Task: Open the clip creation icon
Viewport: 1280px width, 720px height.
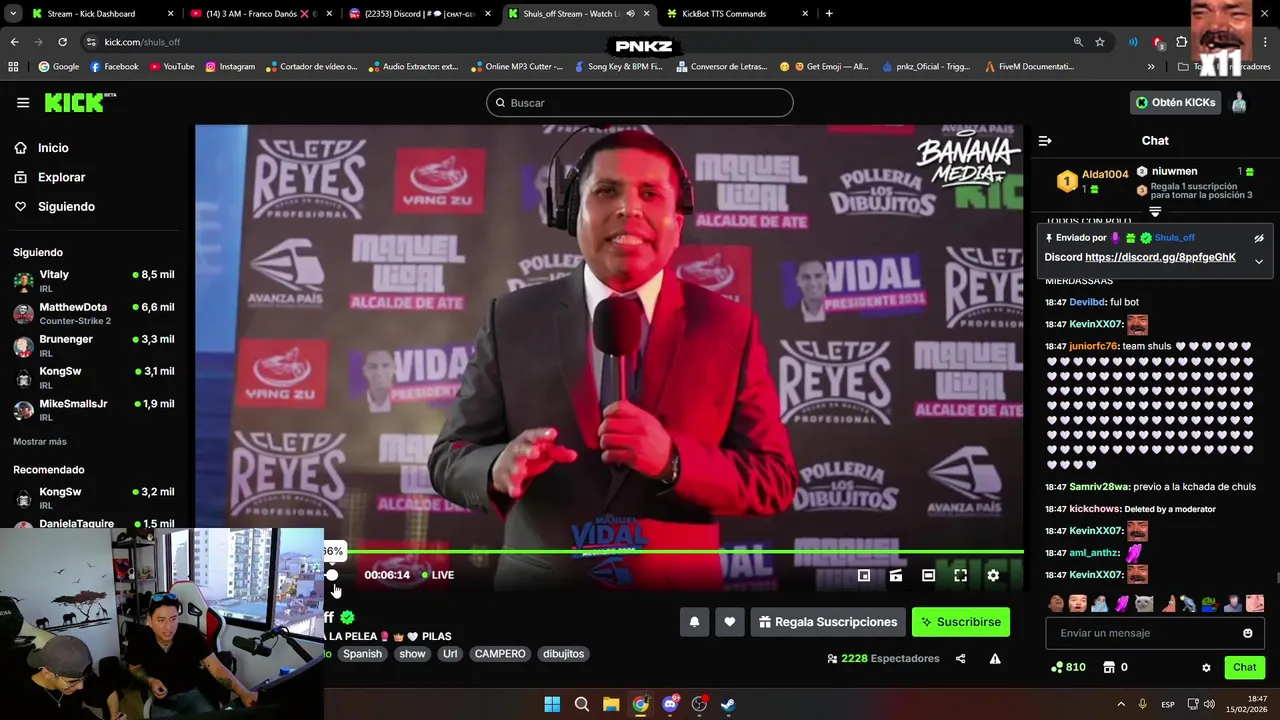Action: (x=896, y=575)
